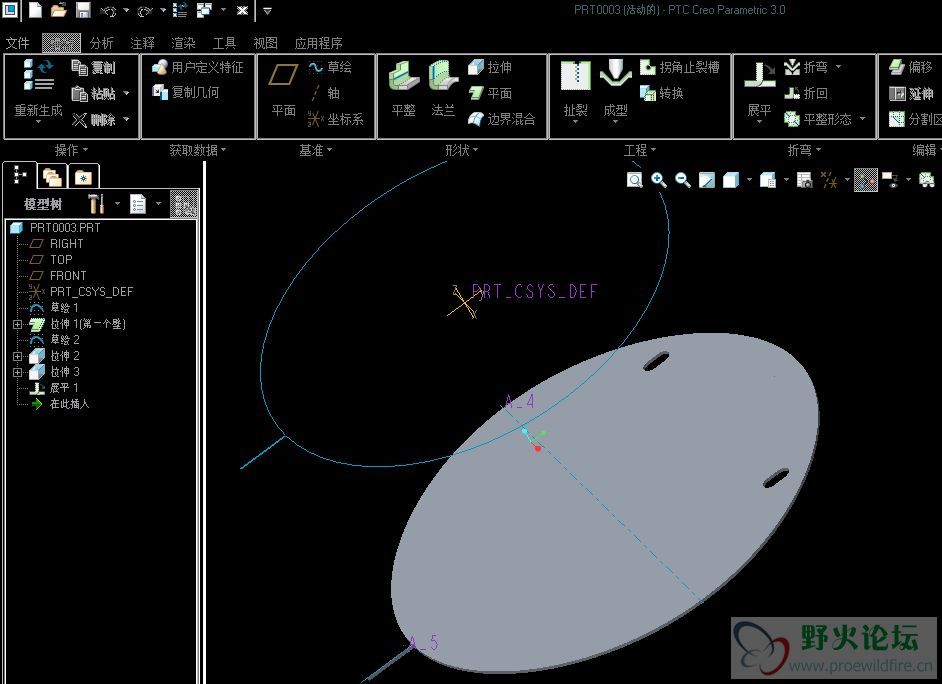Select the 边界混合 boundary blend tool
Viewport: 942px width, 684px height.
(x=501, y=119)
